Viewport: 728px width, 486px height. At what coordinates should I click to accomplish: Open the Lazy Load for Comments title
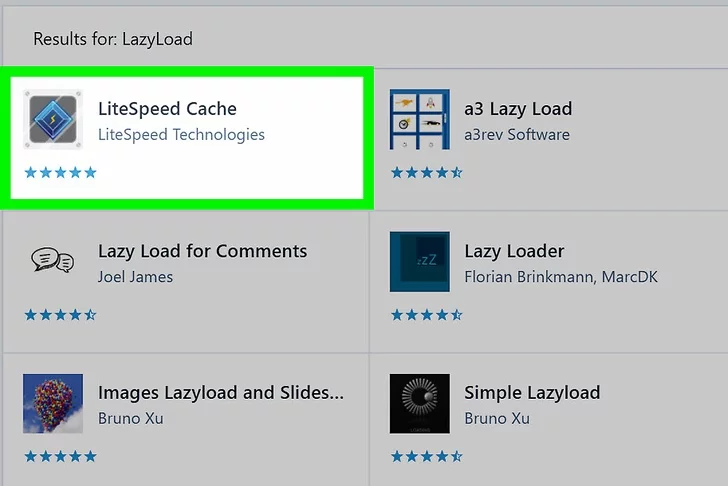point(202,251)
